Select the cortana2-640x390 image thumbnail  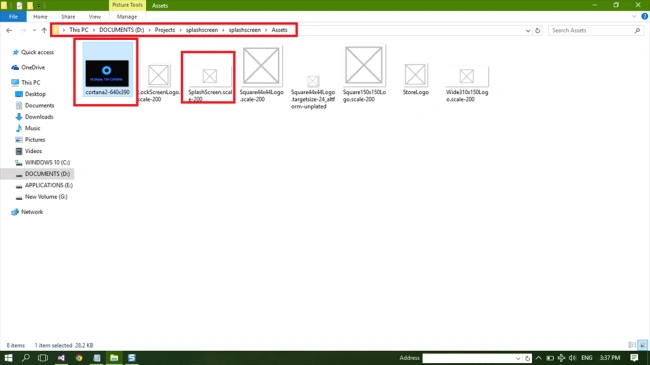point(107,73)
